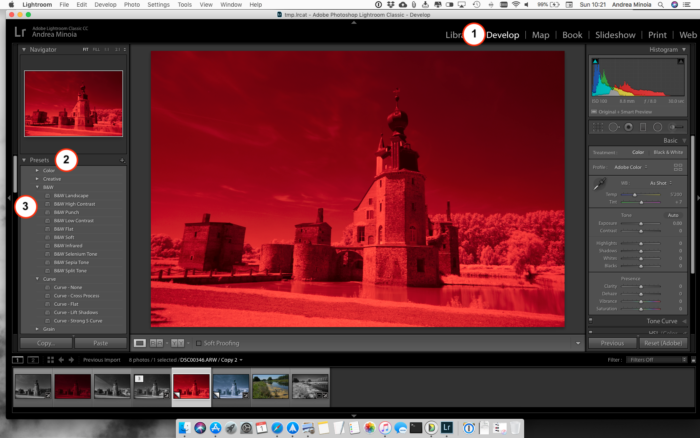Collapse the Curve presets group
Viewport: 700px width, 438px height.
pyautogui.click(x=37, y=279)
